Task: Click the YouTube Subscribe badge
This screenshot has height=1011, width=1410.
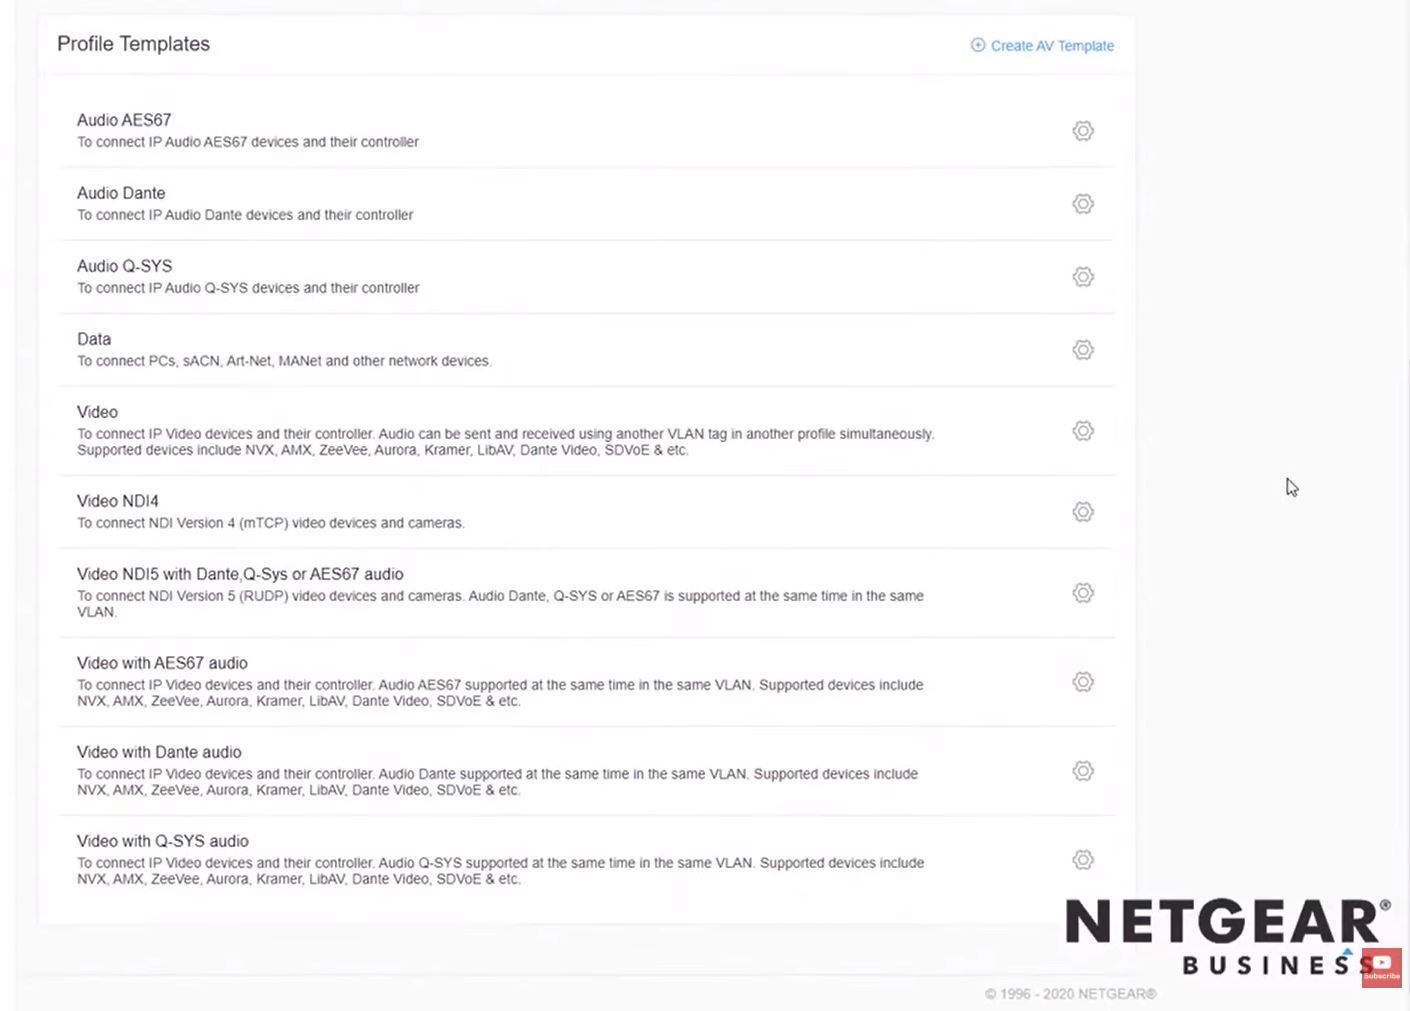Action: [x=1382, y=968]
